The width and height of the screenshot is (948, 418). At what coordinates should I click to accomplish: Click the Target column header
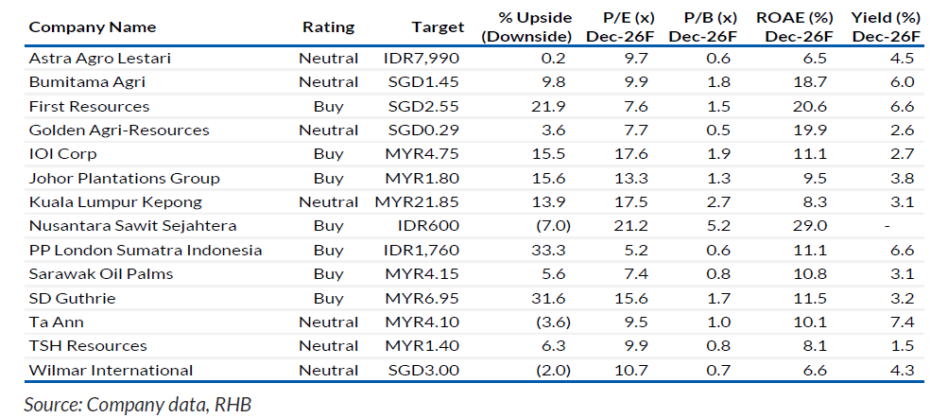click(437, 27)
